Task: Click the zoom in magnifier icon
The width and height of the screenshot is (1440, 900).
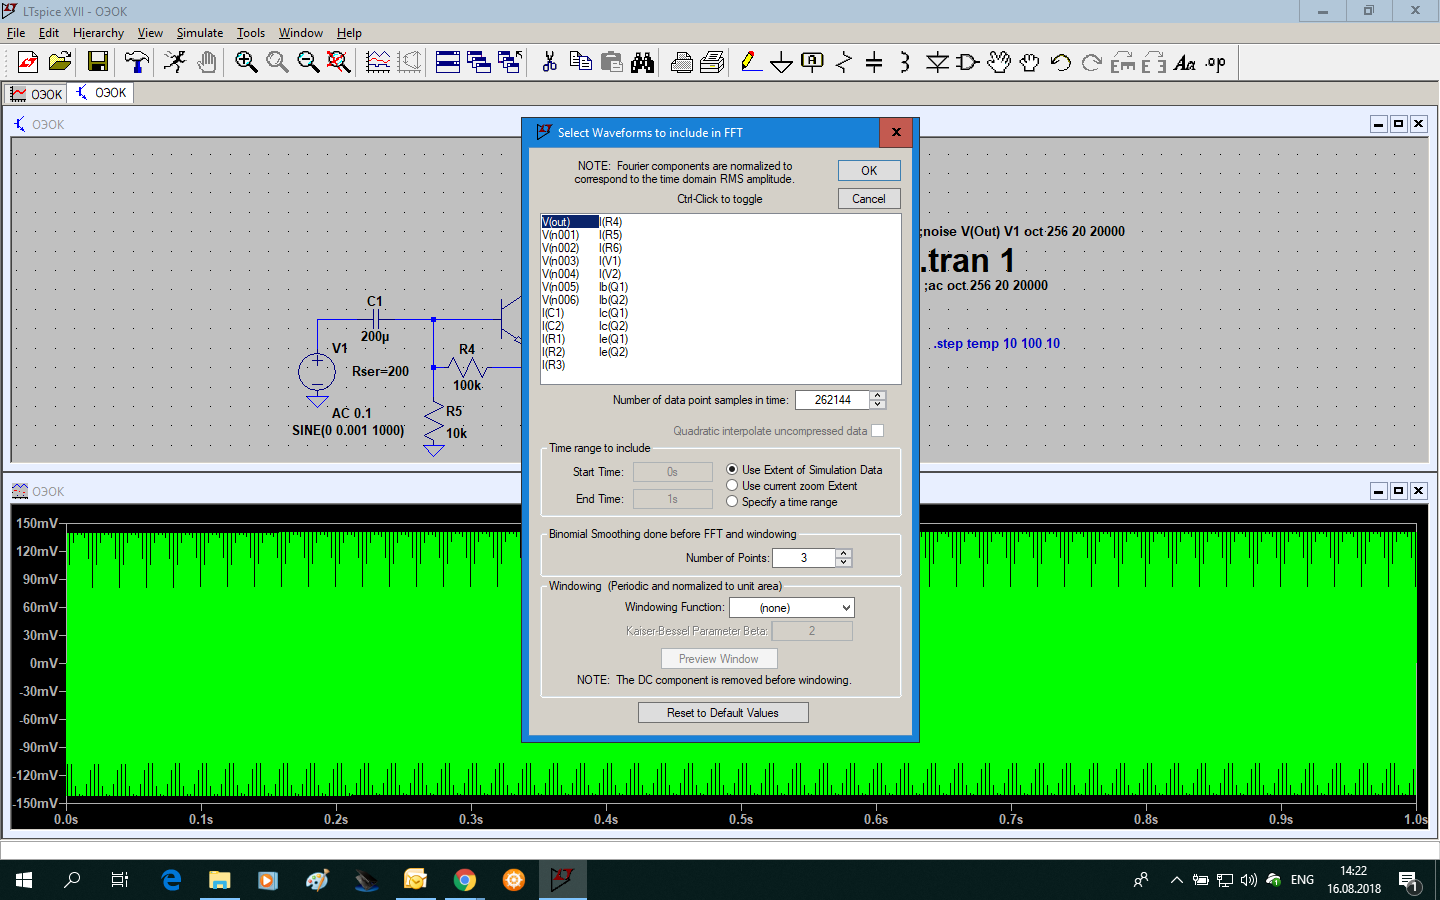Action: 246,62
